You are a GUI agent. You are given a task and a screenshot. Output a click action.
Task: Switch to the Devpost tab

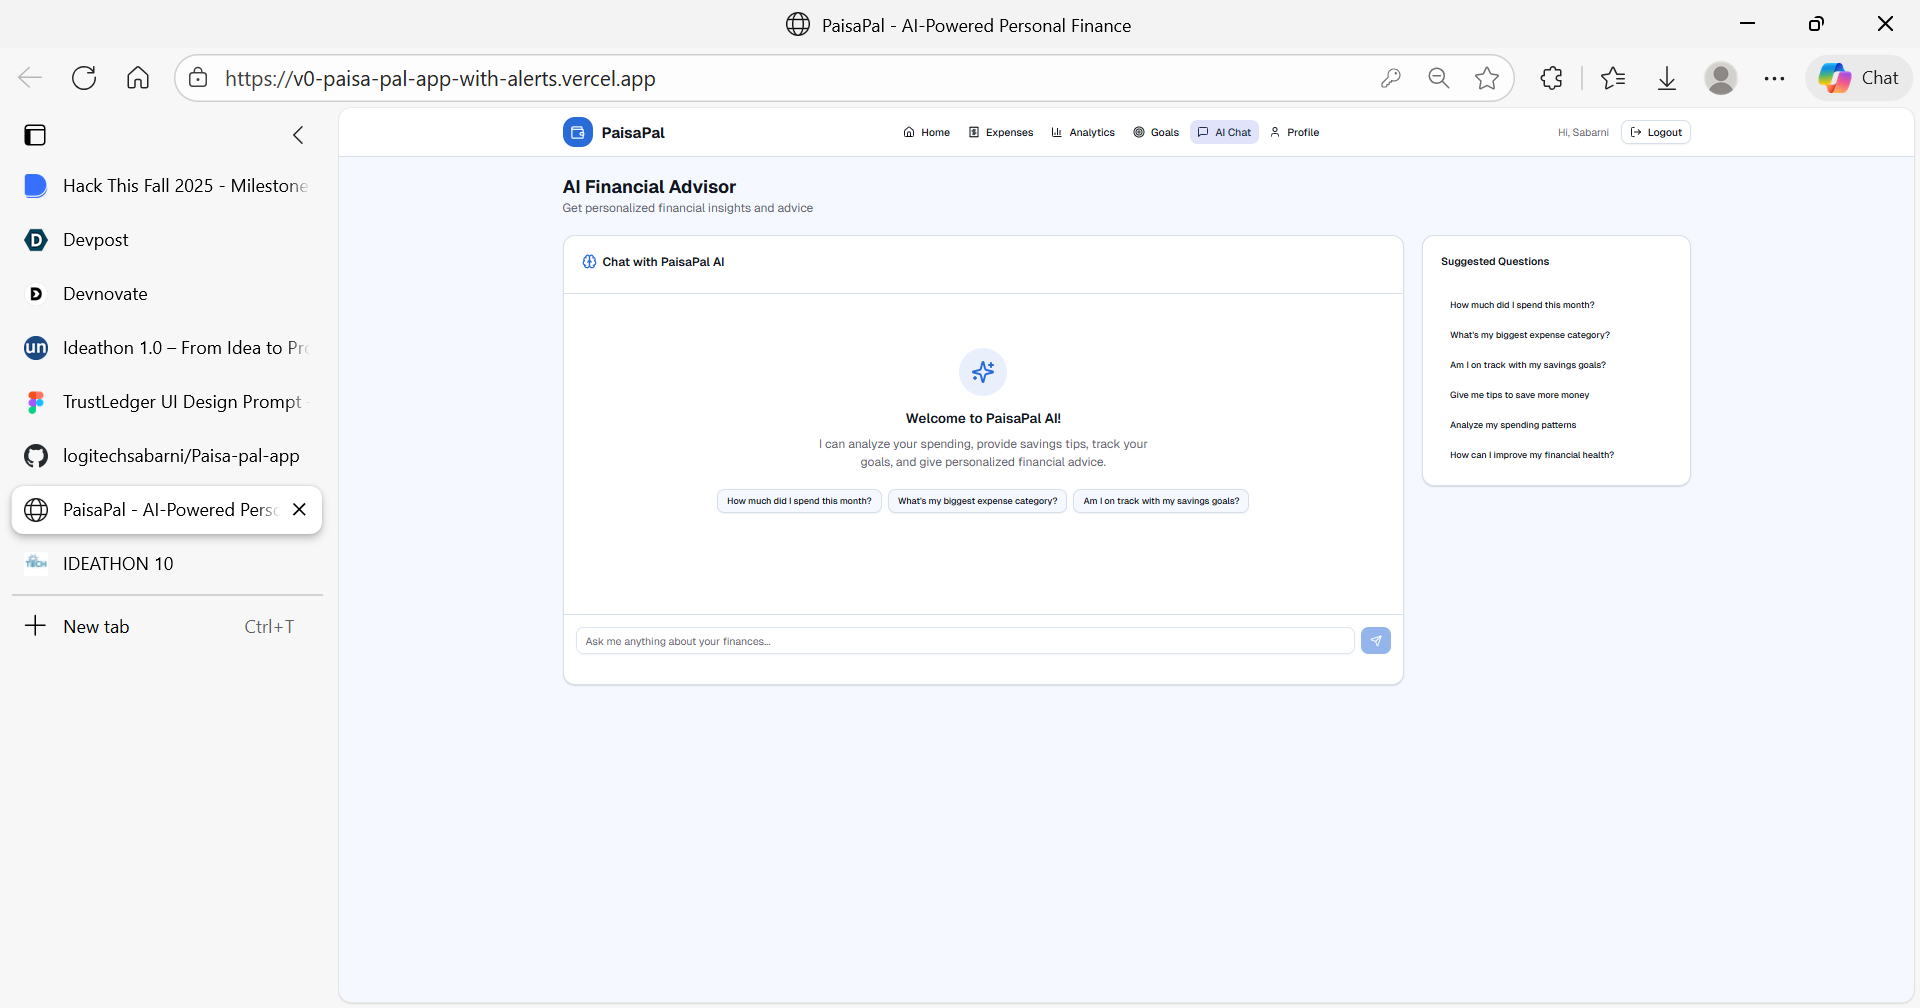pos(167,240)
